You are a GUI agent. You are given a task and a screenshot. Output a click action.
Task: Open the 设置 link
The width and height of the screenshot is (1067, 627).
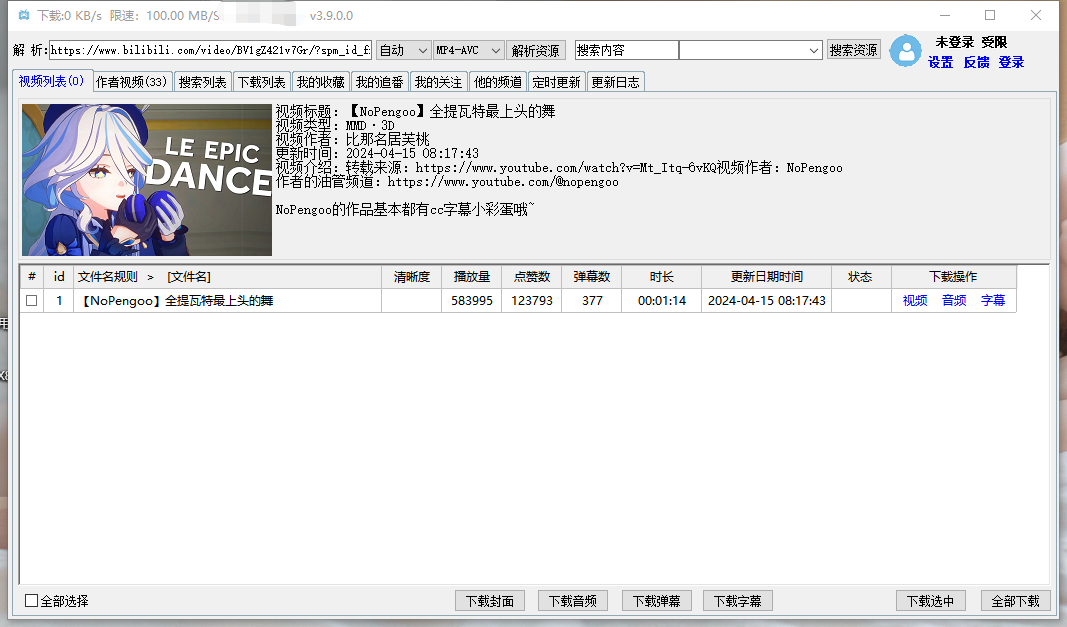click(x=940, y=63)
